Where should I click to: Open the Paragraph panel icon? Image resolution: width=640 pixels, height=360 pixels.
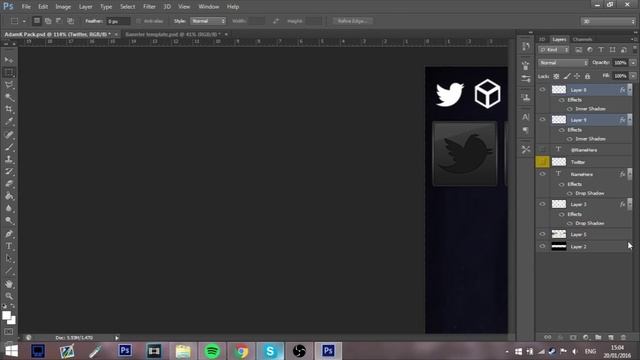coord(526,130)
